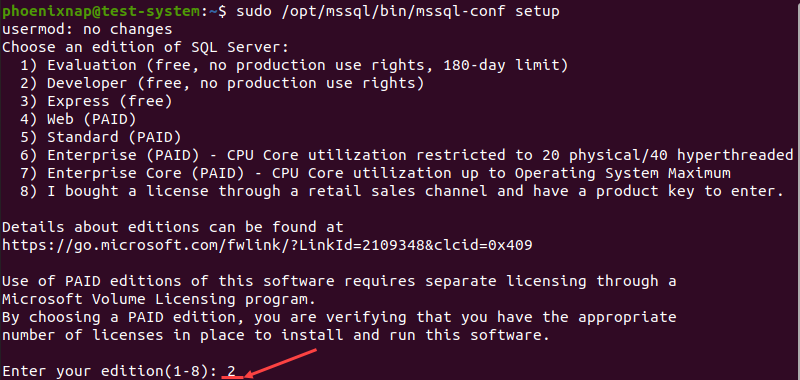
Task: Click the red arrow annotation tip
Action: click(246, 375)
